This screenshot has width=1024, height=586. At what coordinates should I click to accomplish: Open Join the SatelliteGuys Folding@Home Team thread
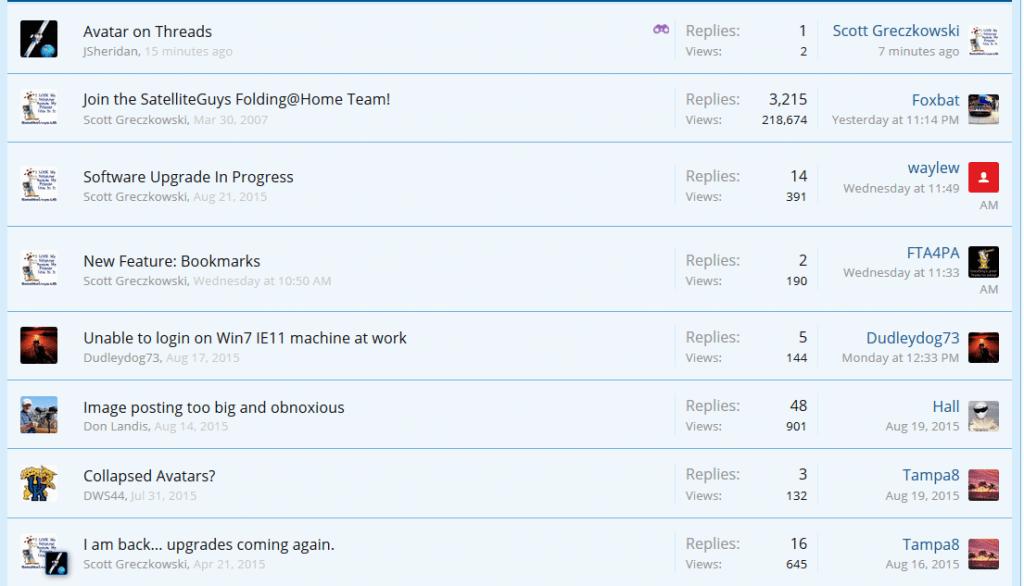click(236, 99)
